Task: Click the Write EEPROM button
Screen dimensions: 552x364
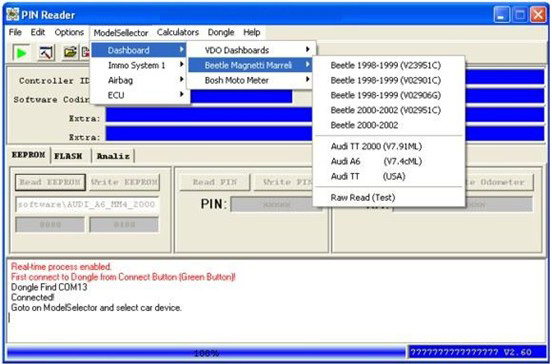Action: pos(124,182)
